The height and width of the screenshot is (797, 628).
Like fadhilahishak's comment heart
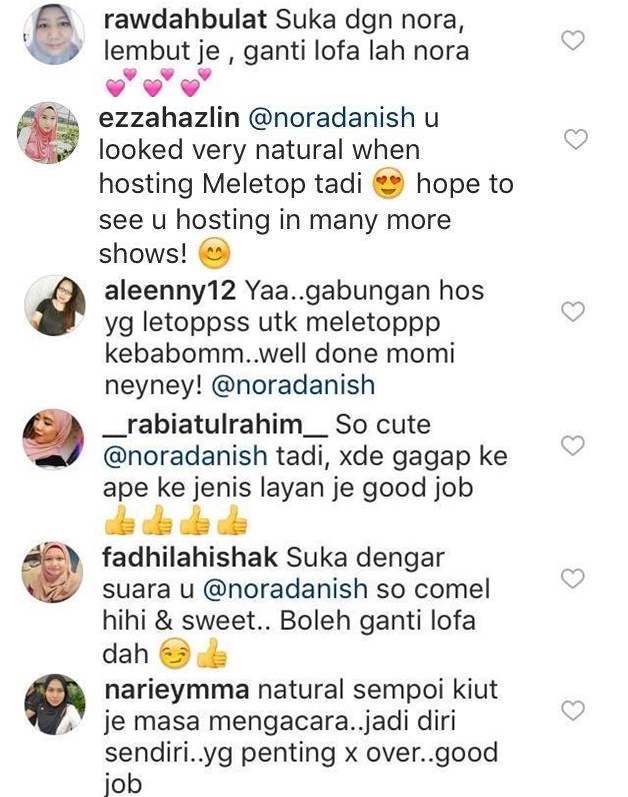tap(573, 578)
